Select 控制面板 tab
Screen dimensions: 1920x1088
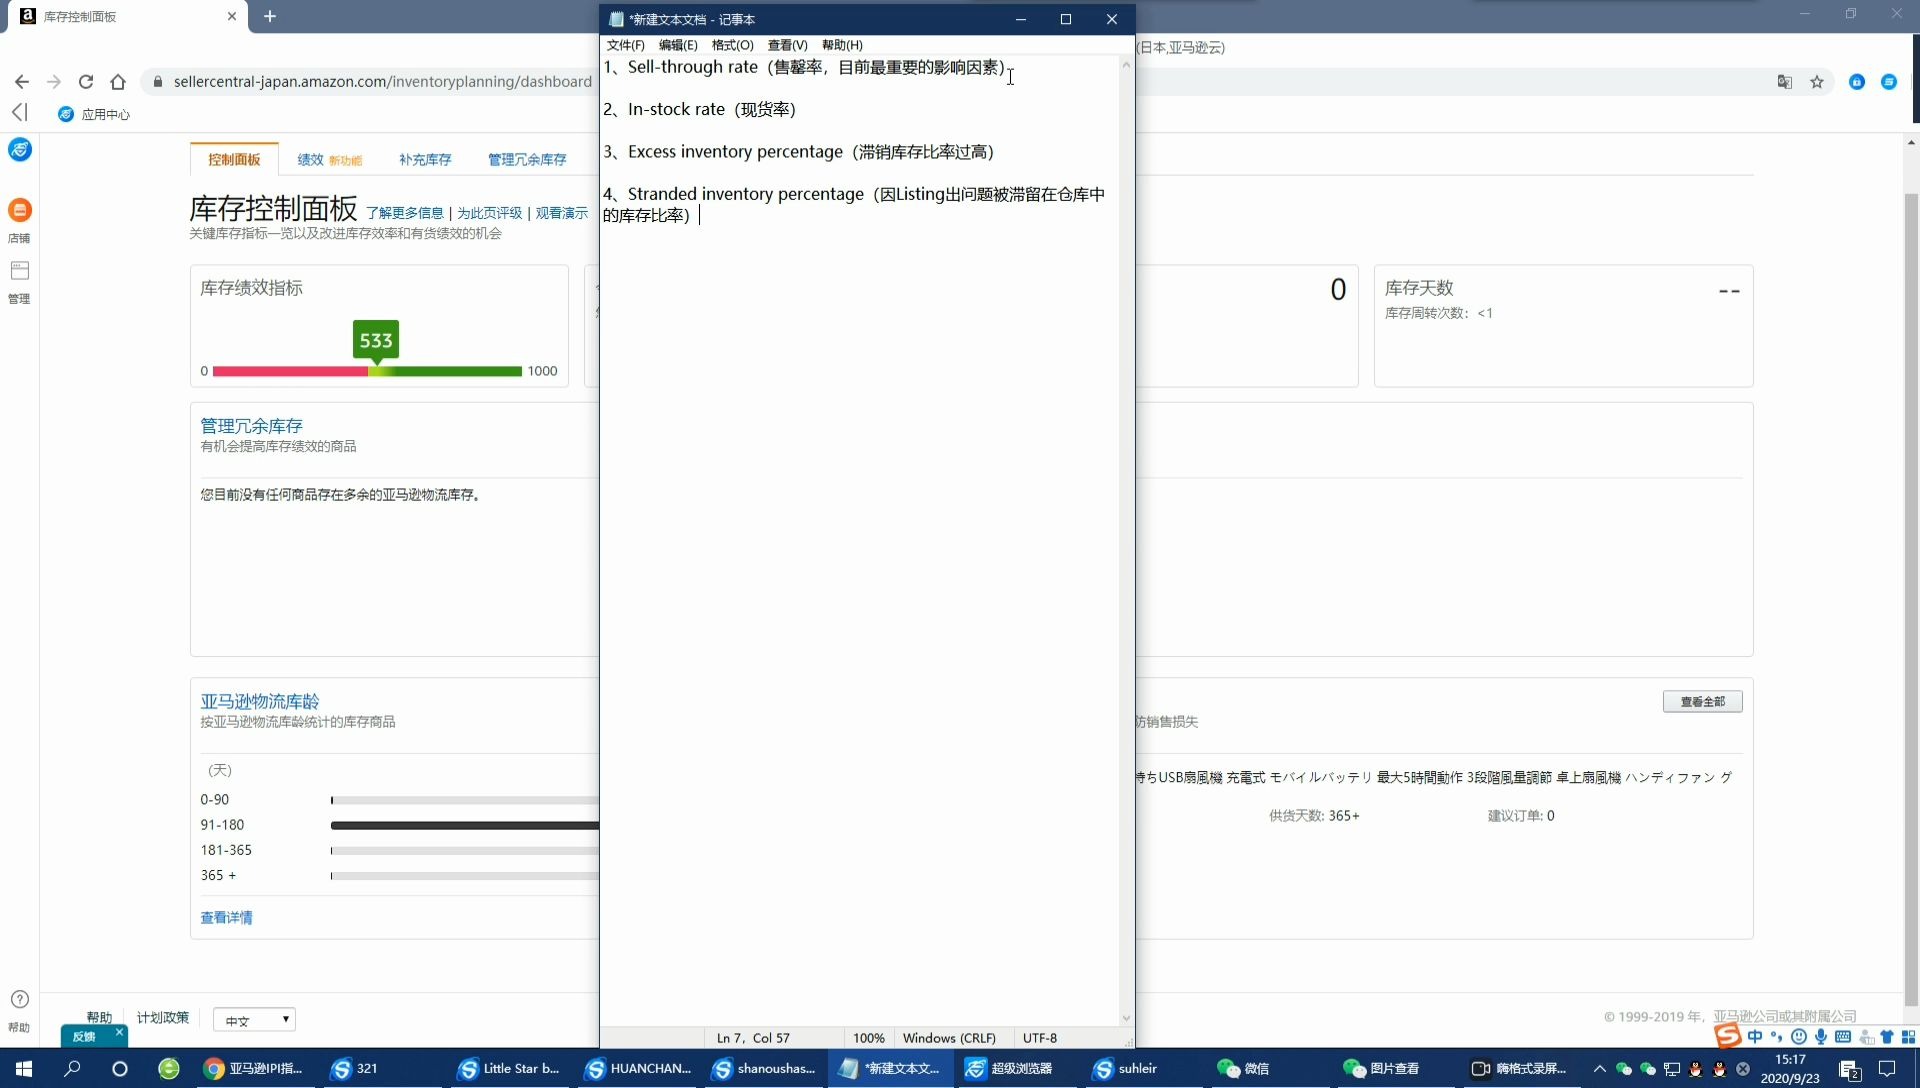tap(234, 160)
